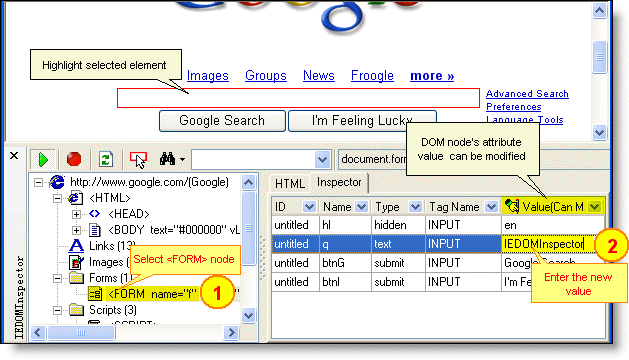The width and height of the screenshot is (629, 360).
Task: Click the browser page vertical scrollbar thumb
Action: coord(599,57)
